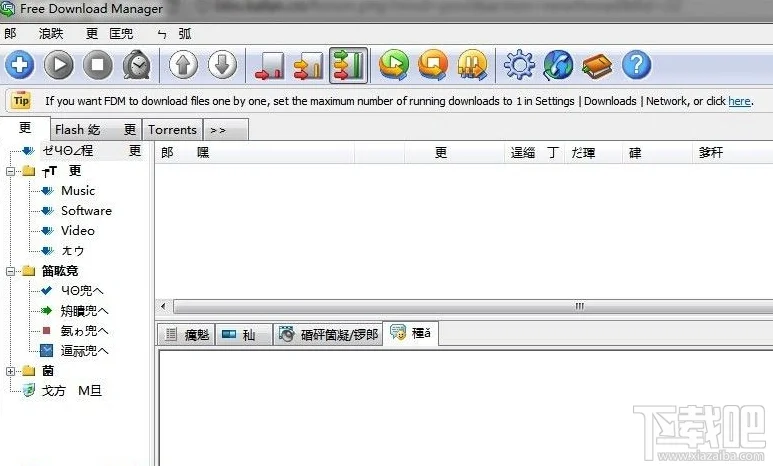Open the first menu in the menu bar
773x466 pixels.
pos(10,34)
